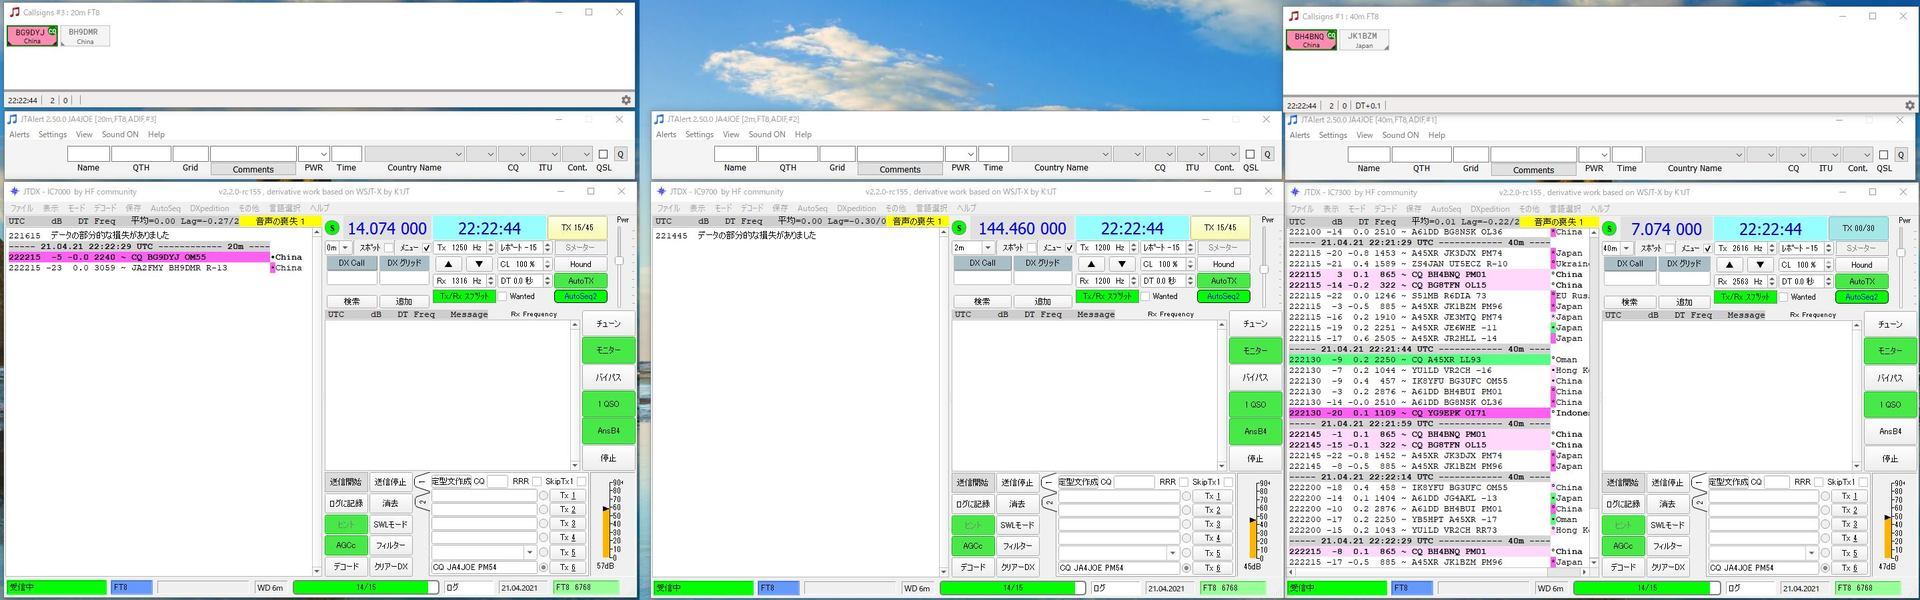Click green S indicator in JTDX IC7000 window
This screenshot has height=600, width=1920.
point(332,228)
